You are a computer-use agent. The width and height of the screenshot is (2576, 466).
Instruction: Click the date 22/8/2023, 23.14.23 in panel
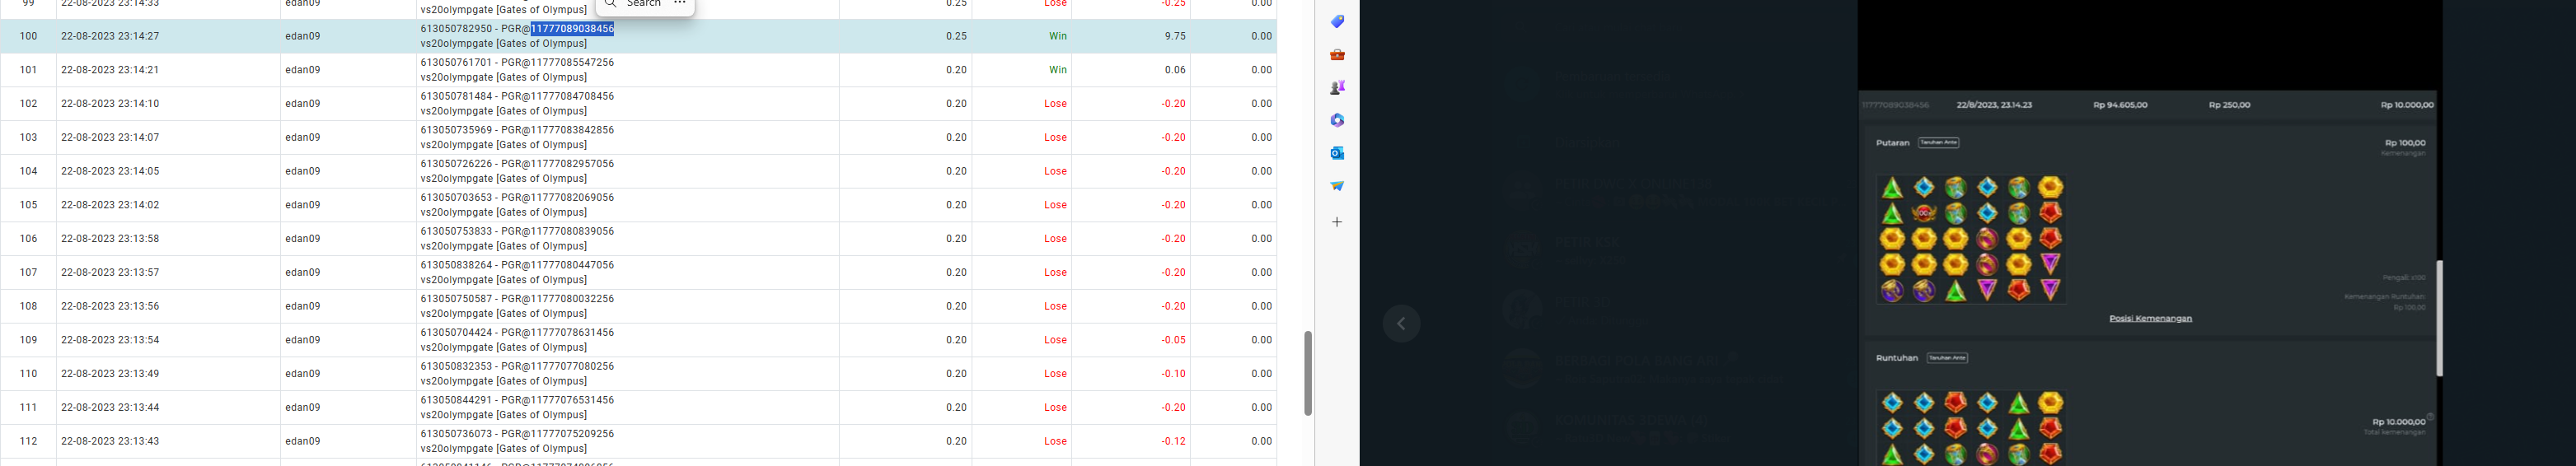point(1995,105)
